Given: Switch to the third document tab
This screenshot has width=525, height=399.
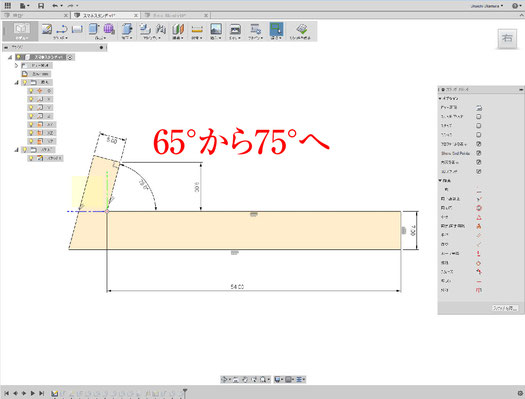Looking at the screenshot, I should (x=176, y=15).
